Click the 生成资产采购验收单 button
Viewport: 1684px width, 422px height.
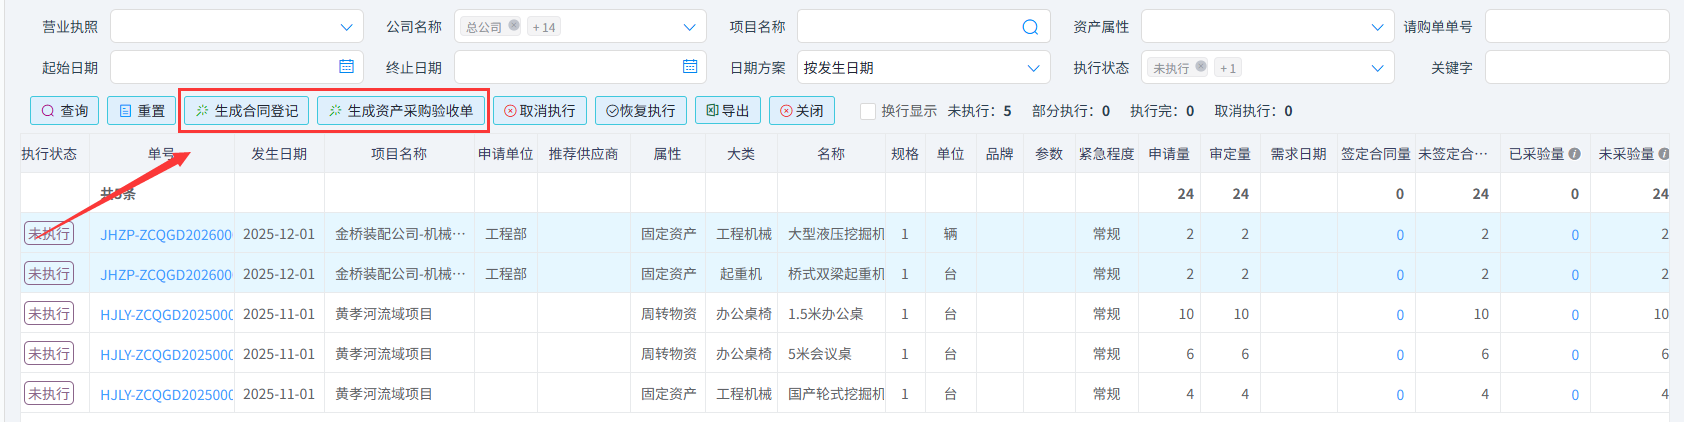pyautogui.click(x=401, y=111)
